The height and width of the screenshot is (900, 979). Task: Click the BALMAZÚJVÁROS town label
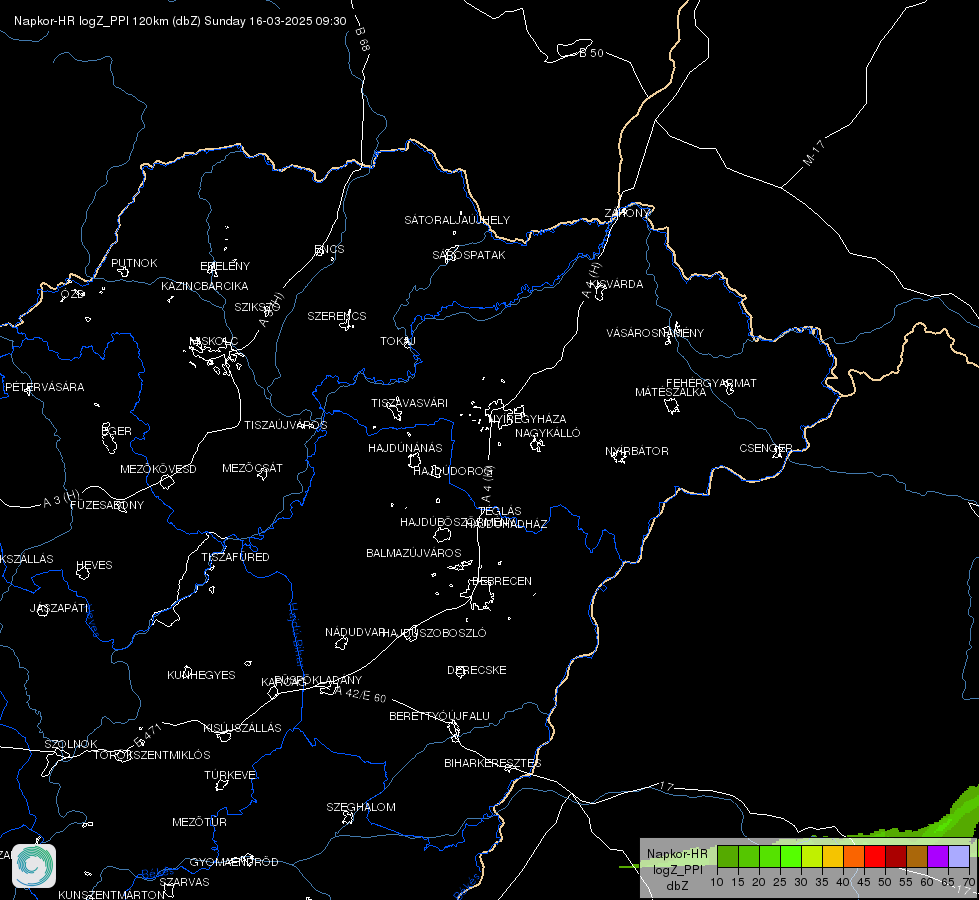pyautogui.click(x=413, y=553)
